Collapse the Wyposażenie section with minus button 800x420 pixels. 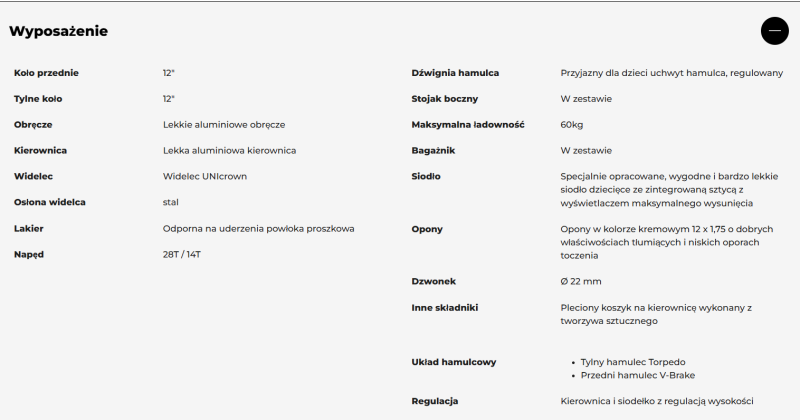tap(774, 31)
